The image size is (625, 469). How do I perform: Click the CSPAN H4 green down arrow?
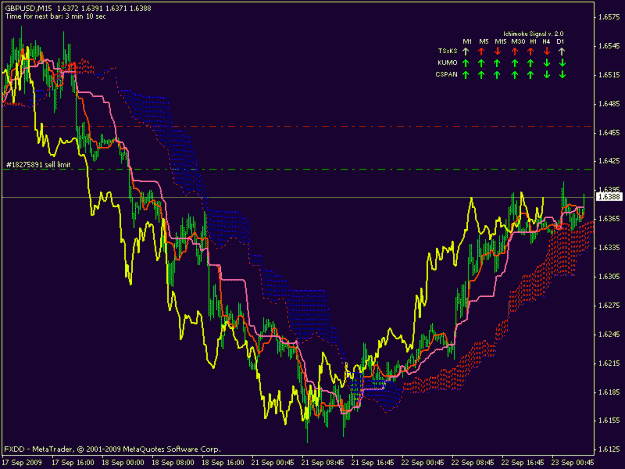point(547,75)
